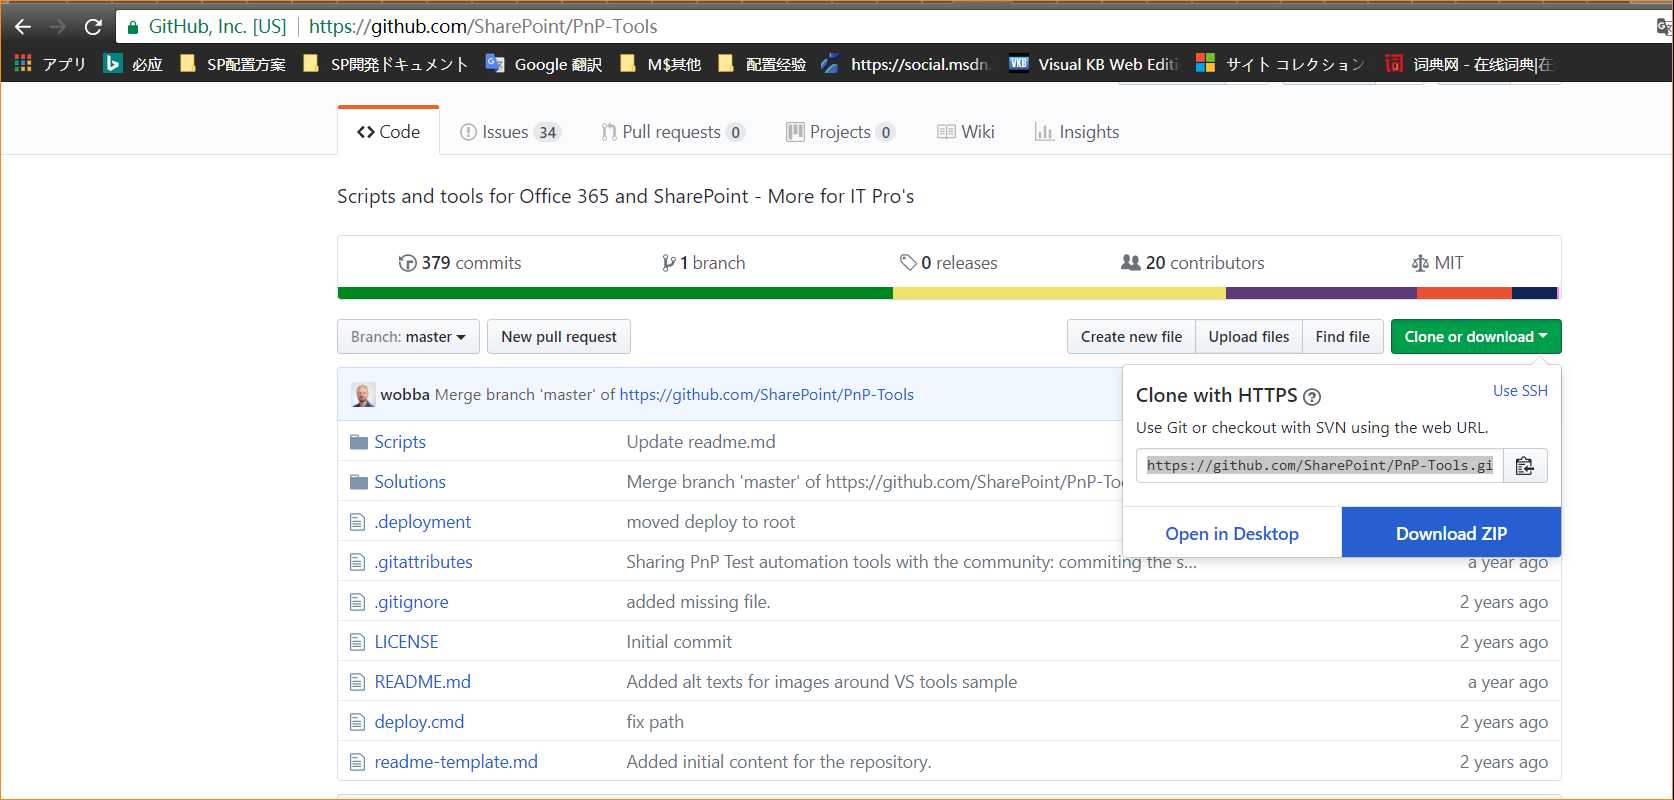Open the 'Initial commit' message
The height and width of the screenshot is (800, 1674).
click(679, 642)
